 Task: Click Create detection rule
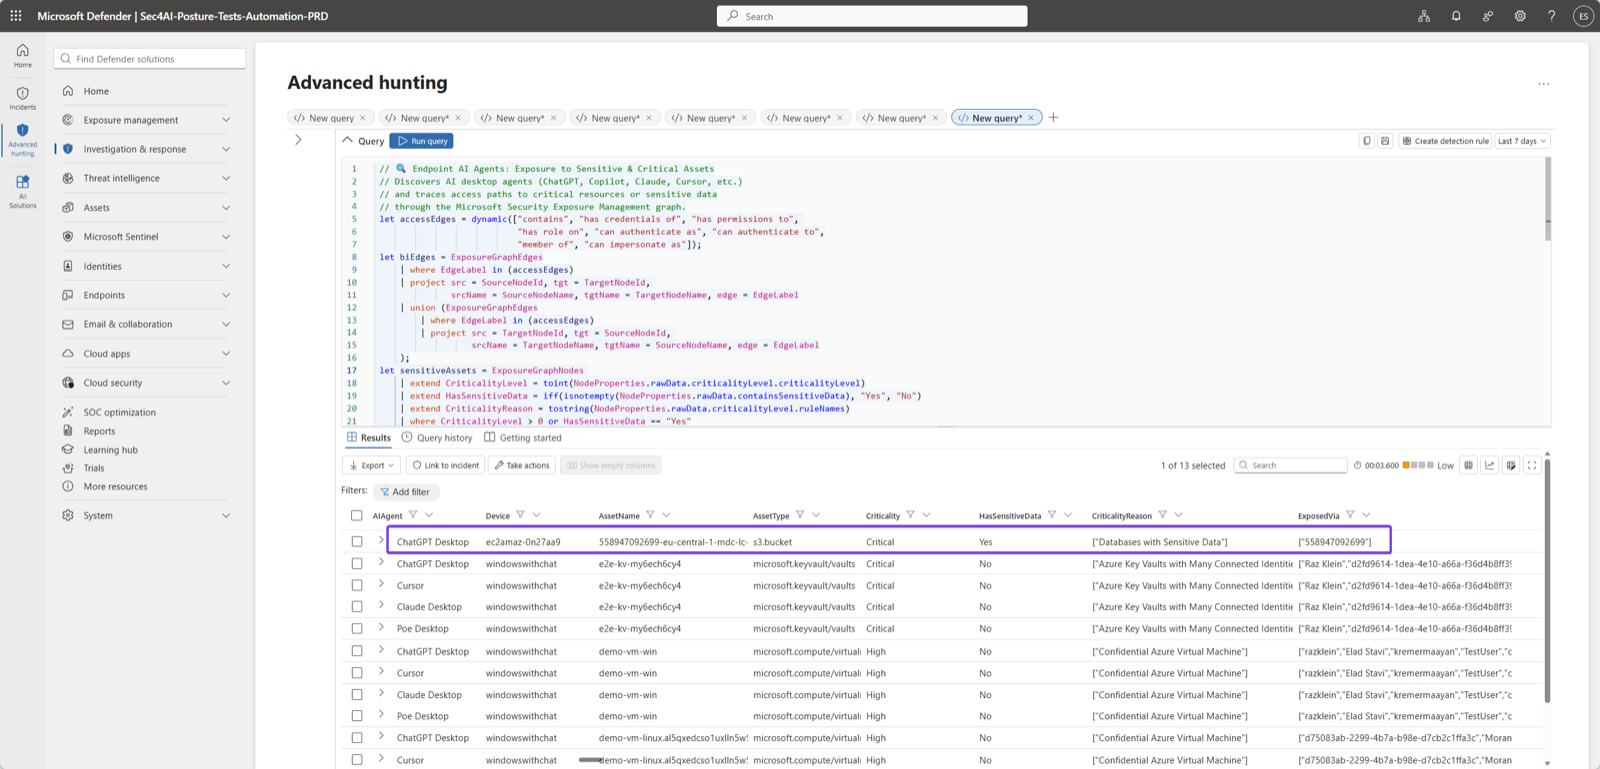pyautogui.click(x=1445, y=141)
